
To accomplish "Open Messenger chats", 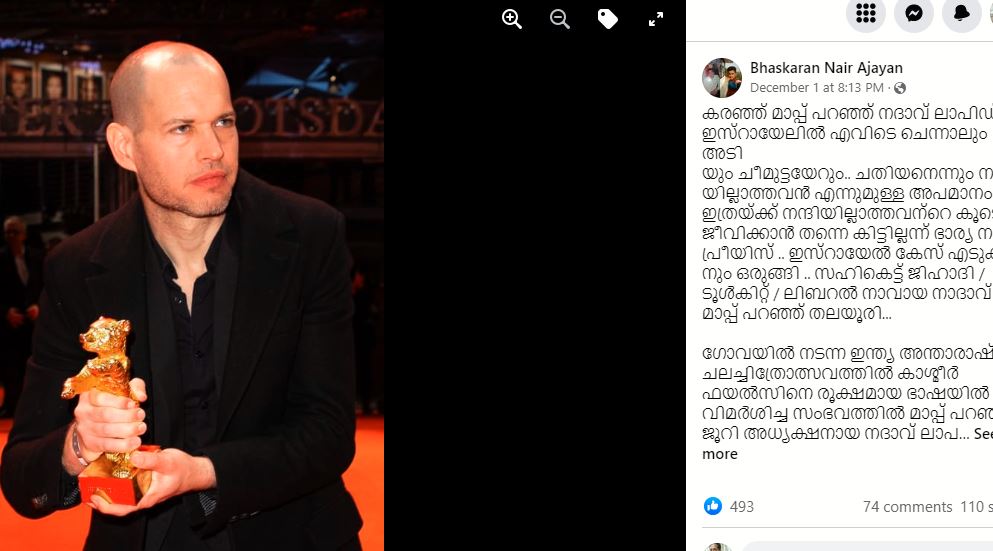I will [914, 13].
